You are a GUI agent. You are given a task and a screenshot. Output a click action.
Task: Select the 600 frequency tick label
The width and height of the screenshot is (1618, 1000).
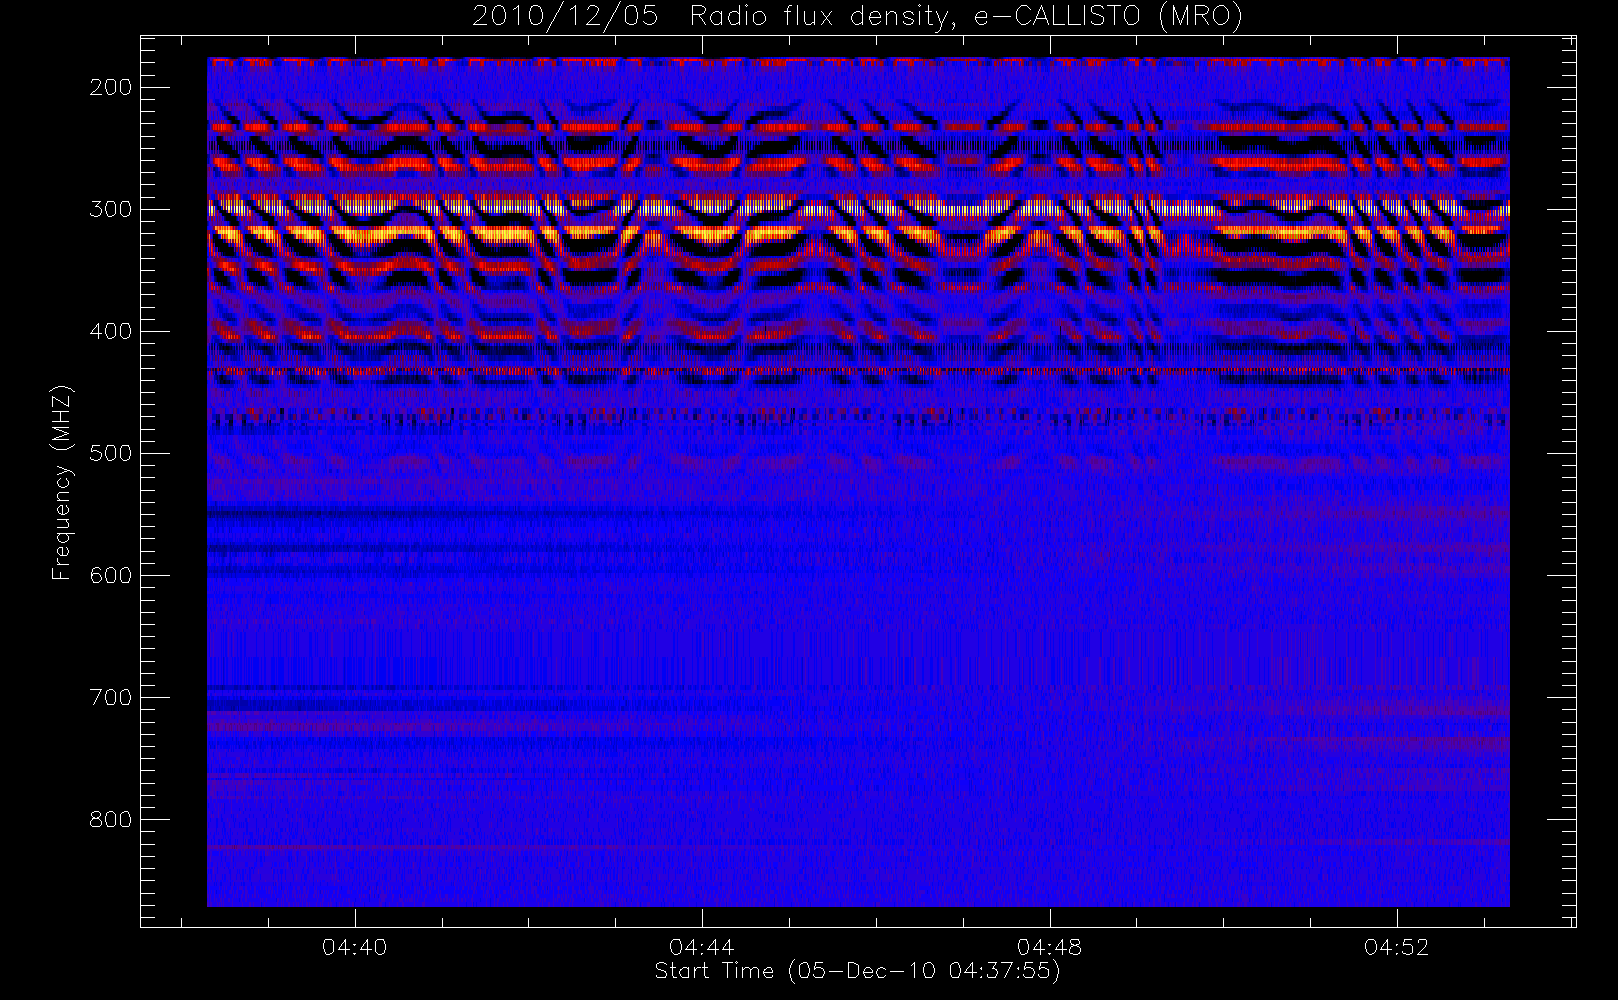(x=111, y=575)
